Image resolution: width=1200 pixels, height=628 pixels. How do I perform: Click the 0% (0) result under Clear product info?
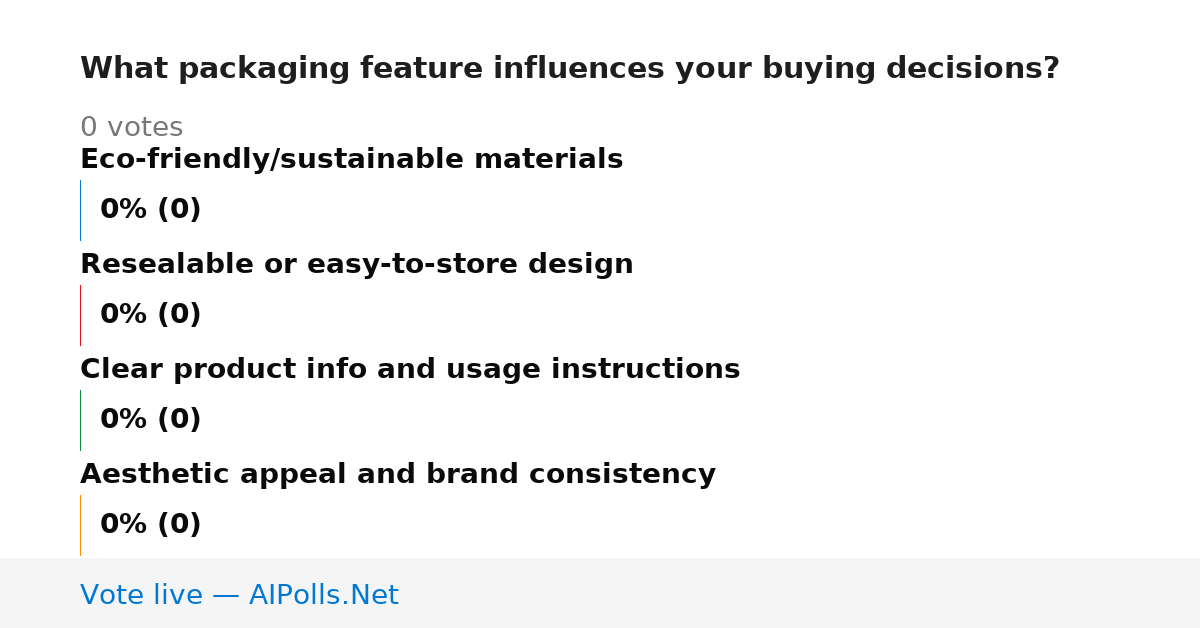(150, 420)
